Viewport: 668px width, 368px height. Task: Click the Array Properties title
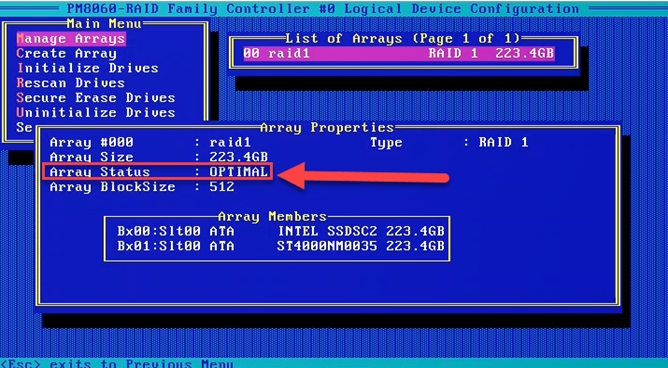point(327,127)
